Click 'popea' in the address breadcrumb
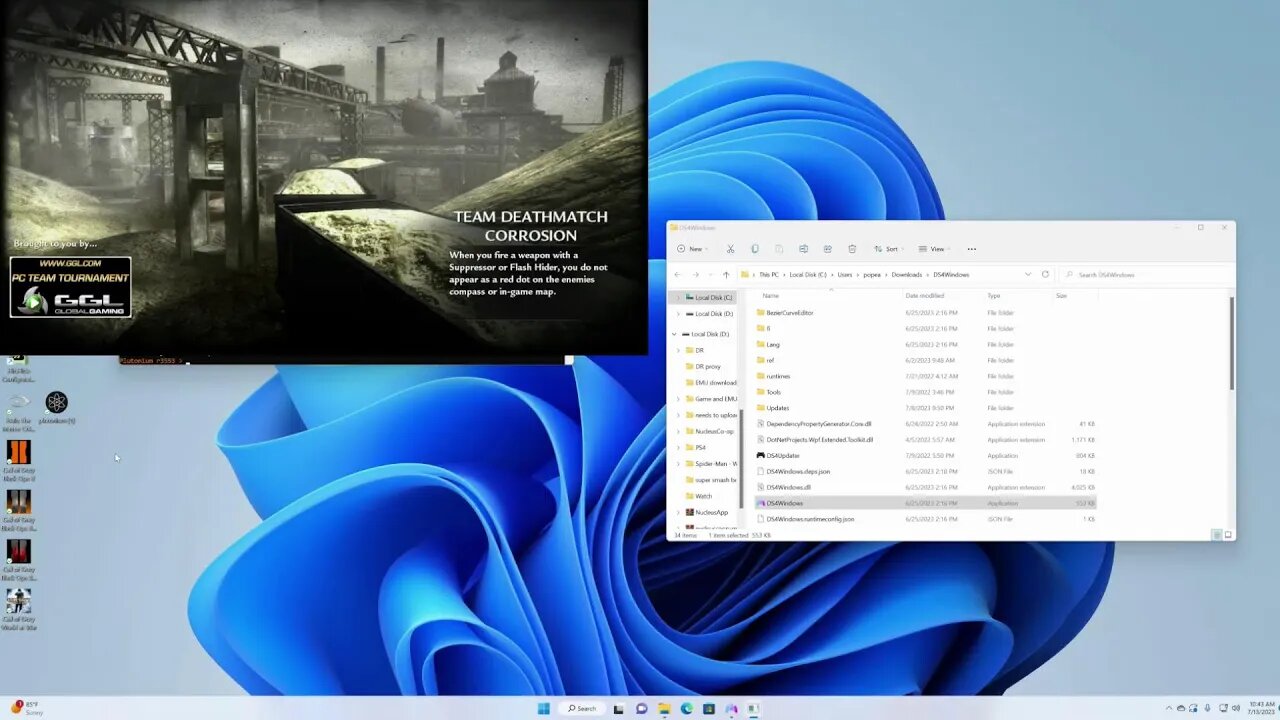Viewport: 1280px width, 720px height. [873, 274]
